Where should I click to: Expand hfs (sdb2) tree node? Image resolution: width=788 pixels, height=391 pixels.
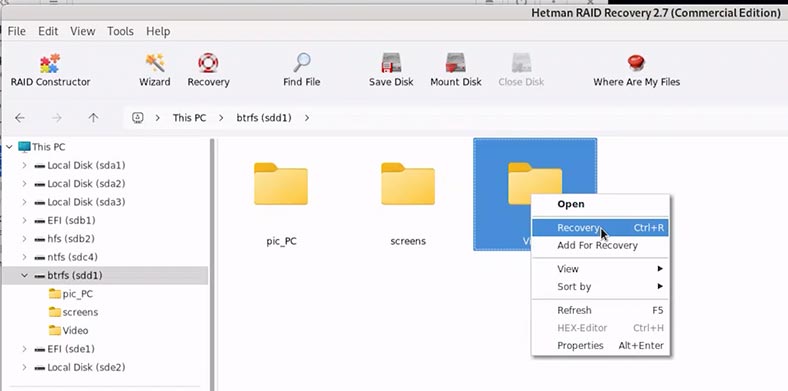24,238
